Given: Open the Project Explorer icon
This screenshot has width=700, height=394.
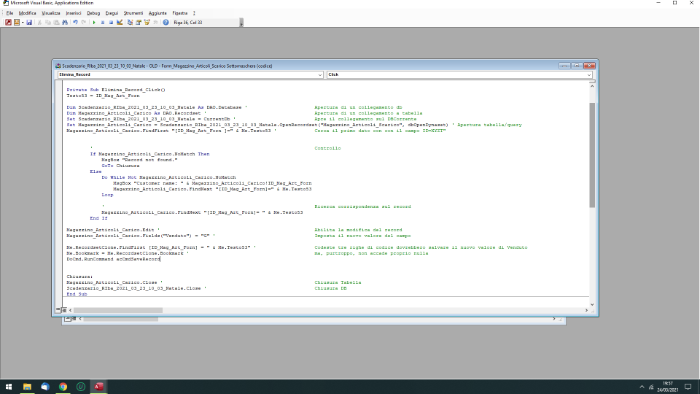Looking at the screenshot, I should (x=130, y=22).
